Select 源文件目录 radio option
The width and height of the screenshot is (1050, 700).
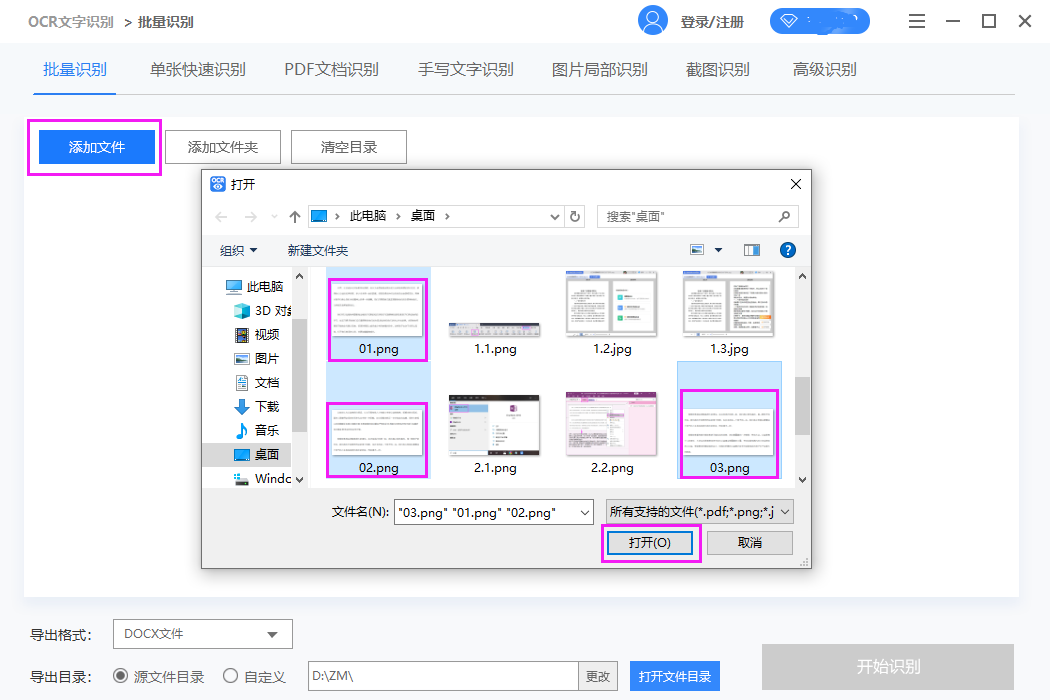121,676
